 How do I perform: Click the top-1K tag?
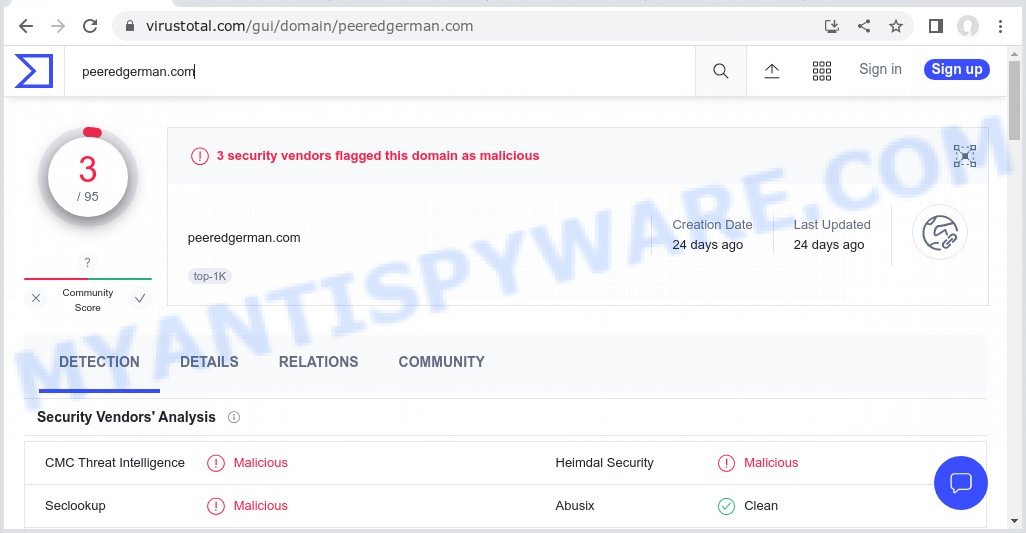click(x=209, y=276)
